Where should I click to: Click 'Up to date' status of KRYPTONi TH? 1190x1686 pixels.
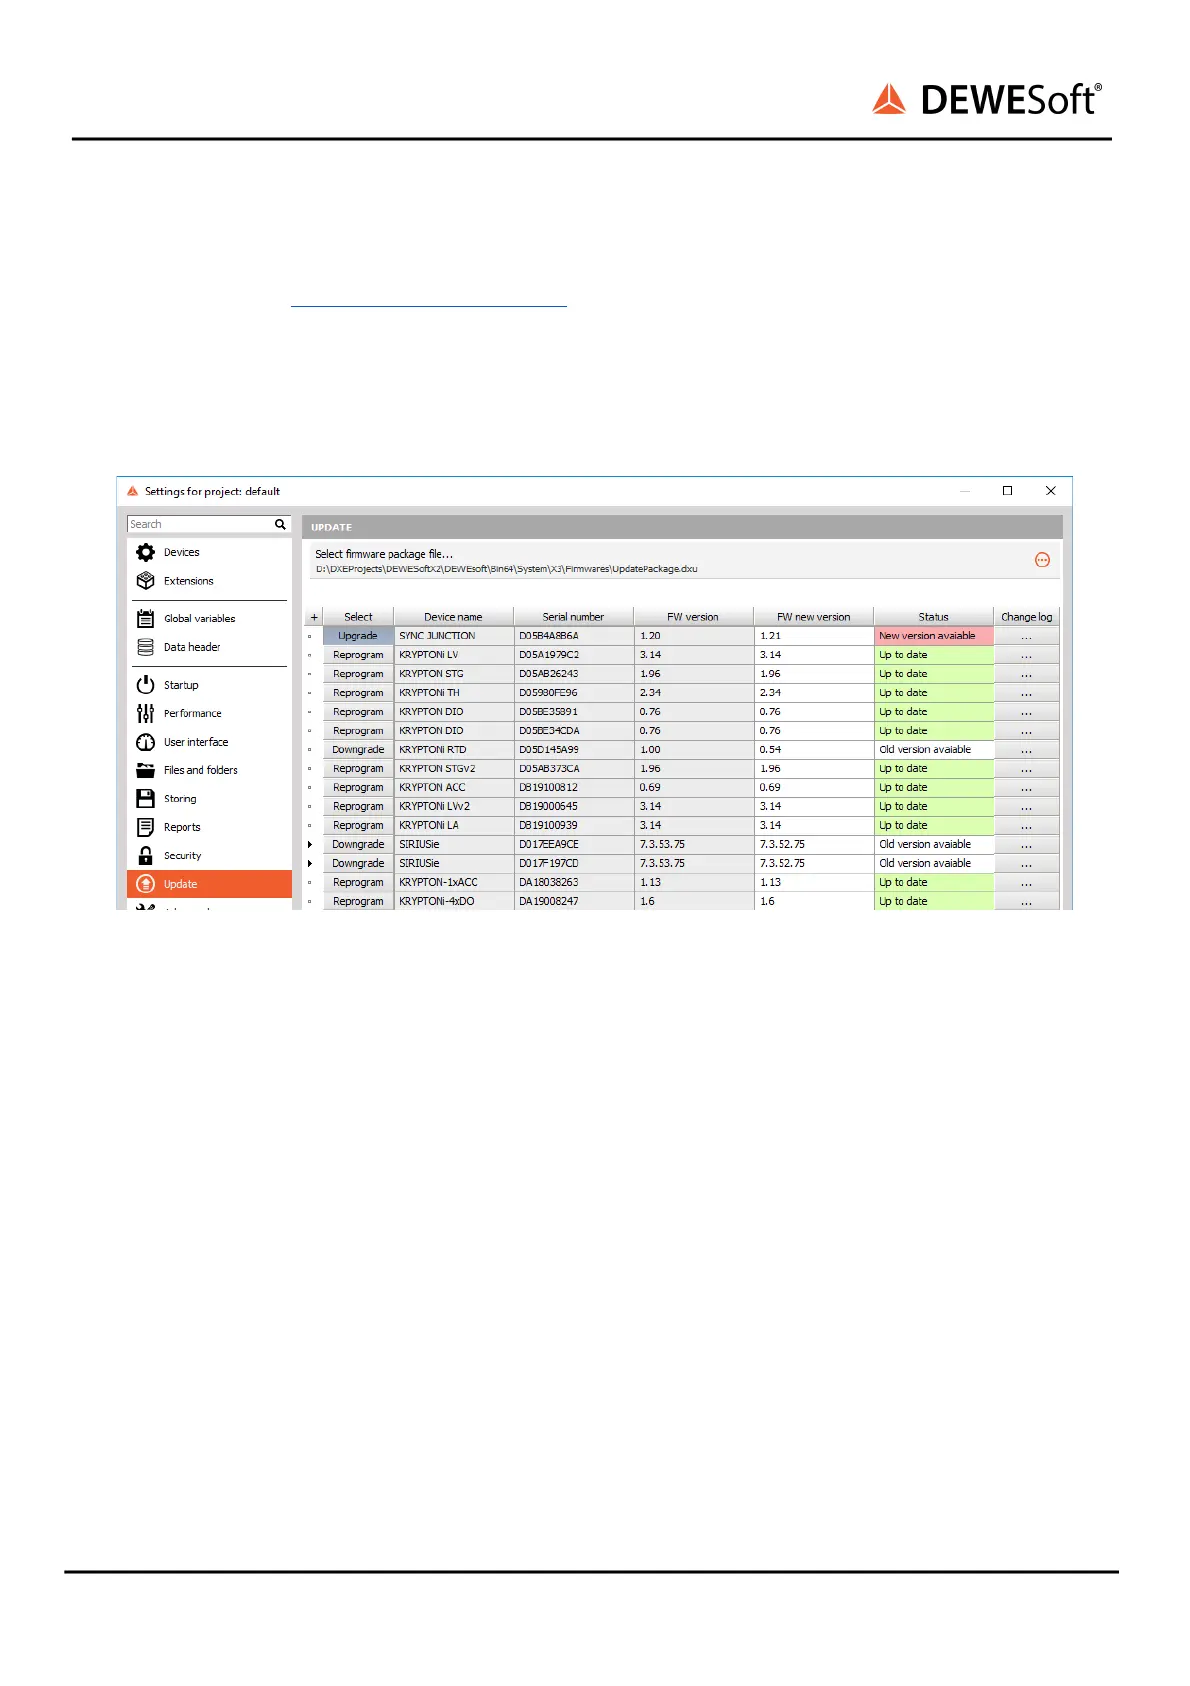[x=934, y=693]
